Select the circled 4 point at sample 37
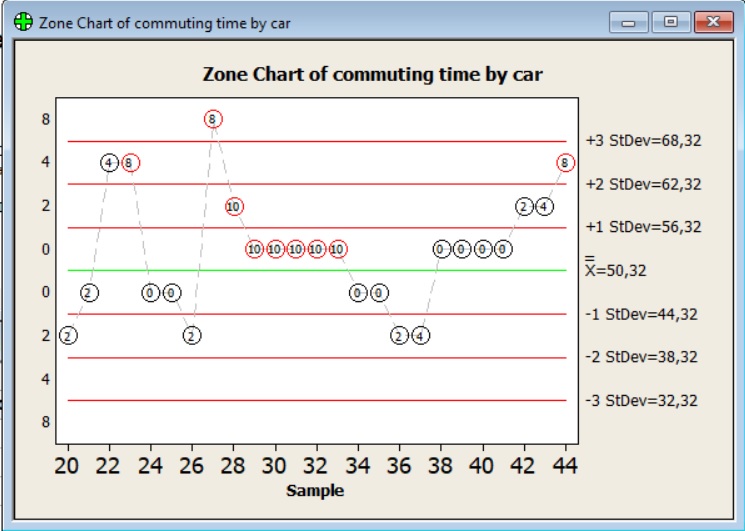745x531 pixels. pyautogui.click(x=420, y=335)
